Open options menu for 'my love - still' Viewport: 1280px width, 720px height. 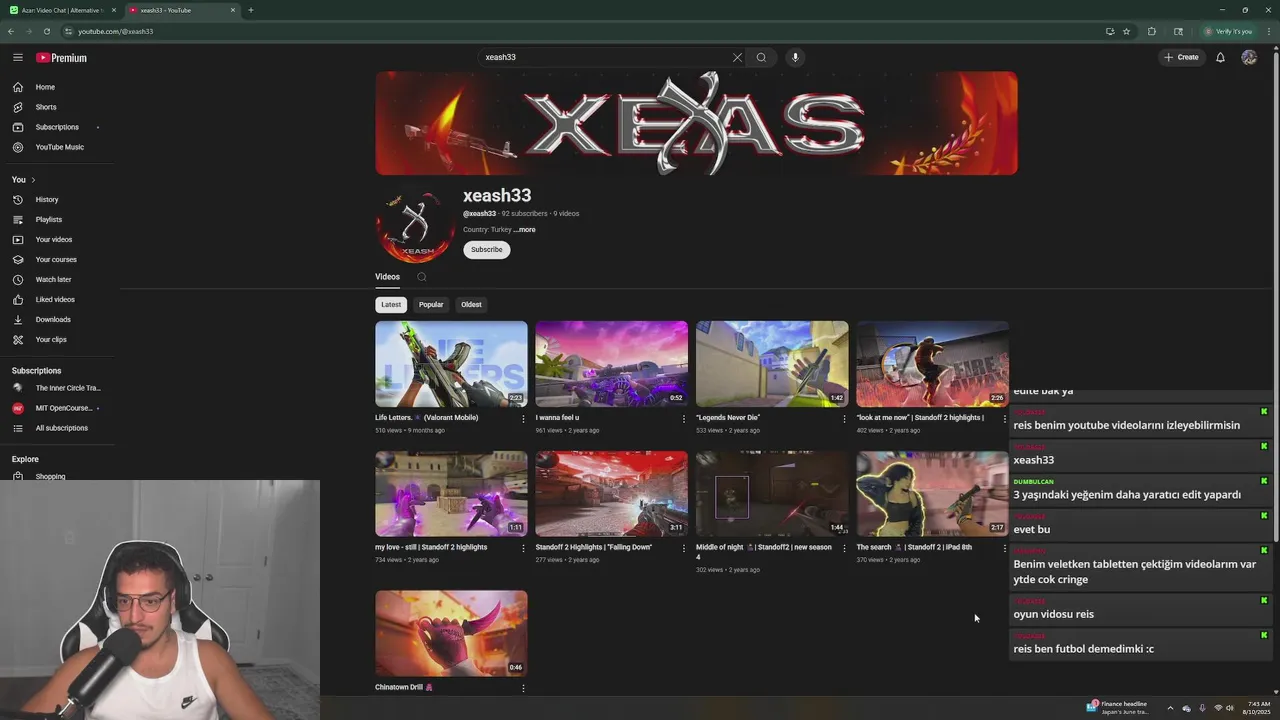(x=523, y=548)
